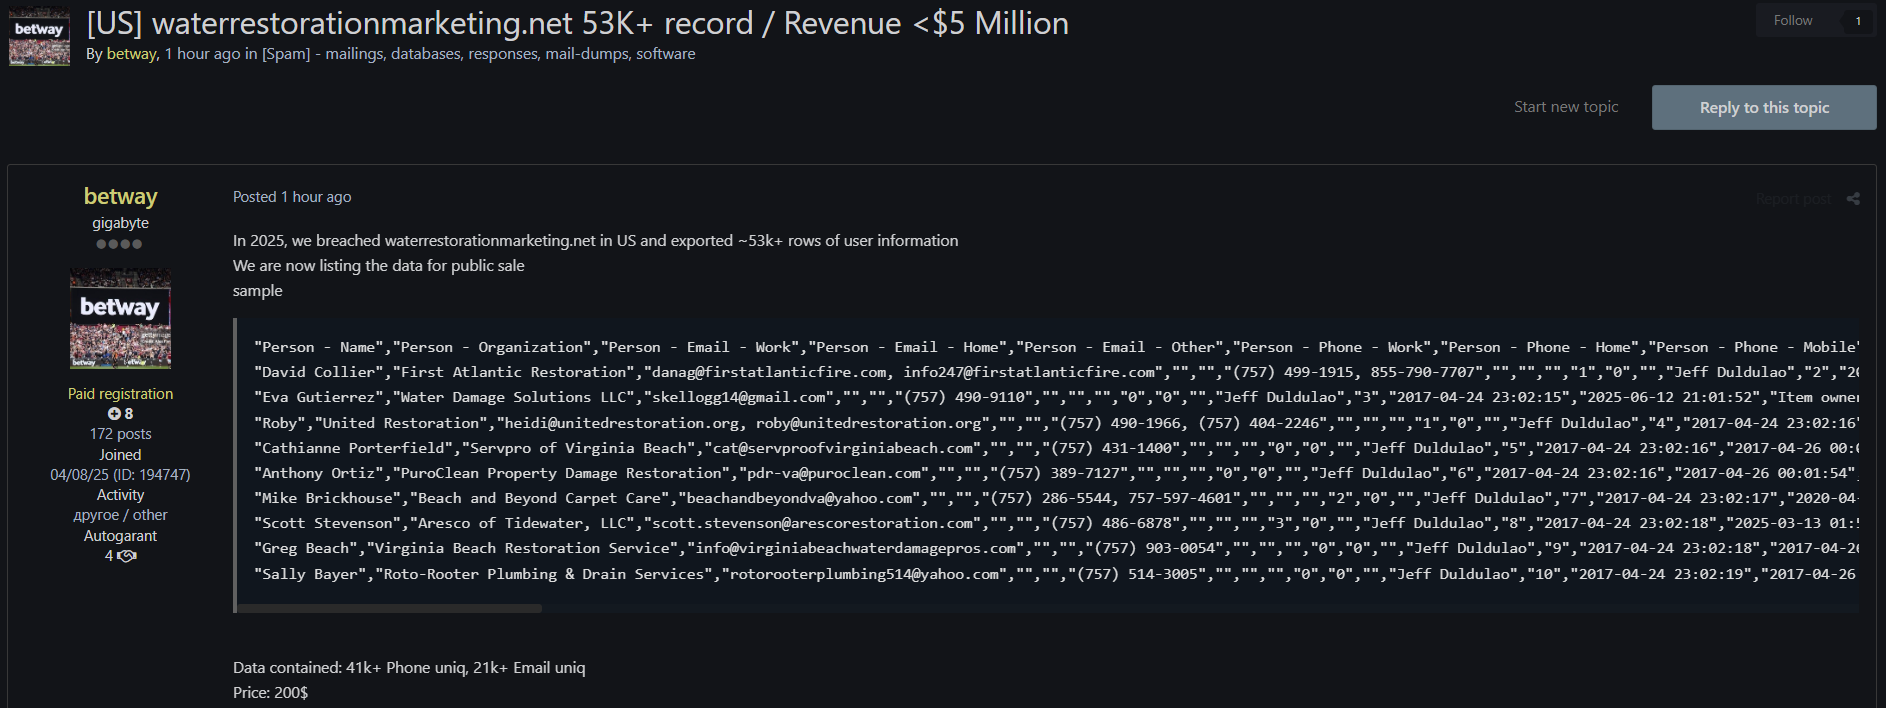Click the gigabyte rank dots
Image resolution: width=1886 pixels, height=708 pixels.
coord(119,244)
